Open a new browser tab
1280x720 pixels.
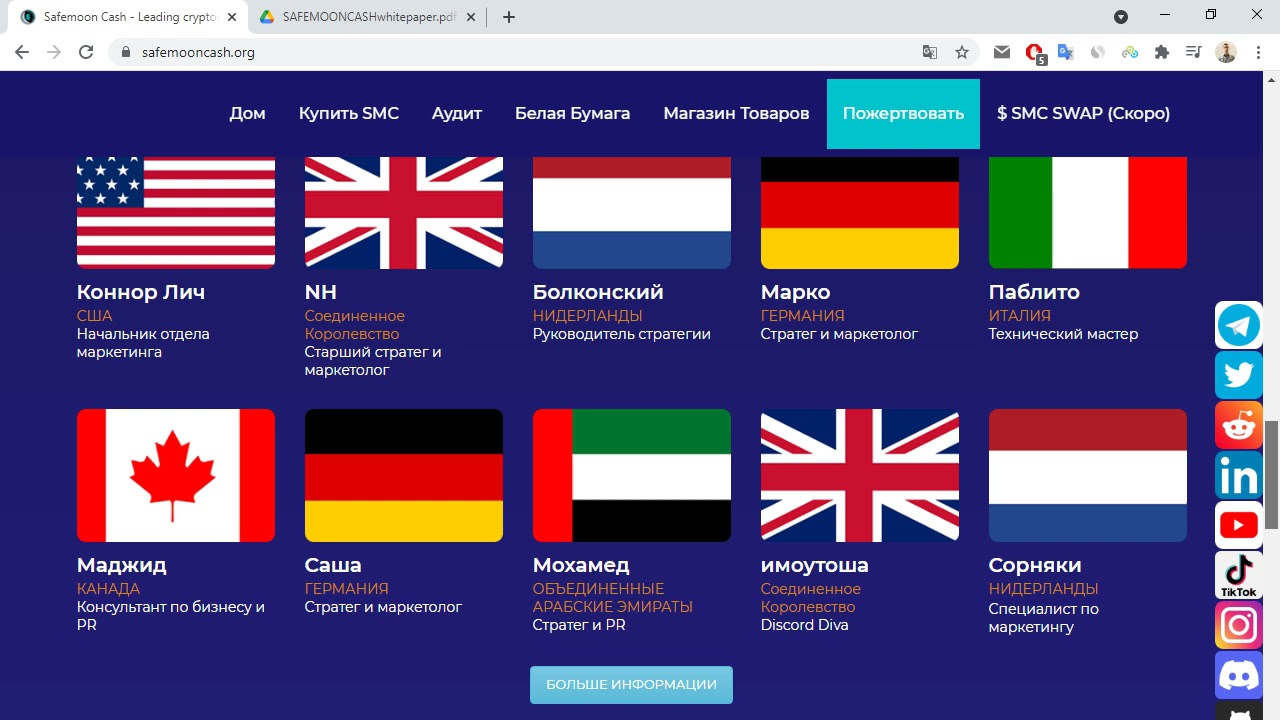point(509,17)
